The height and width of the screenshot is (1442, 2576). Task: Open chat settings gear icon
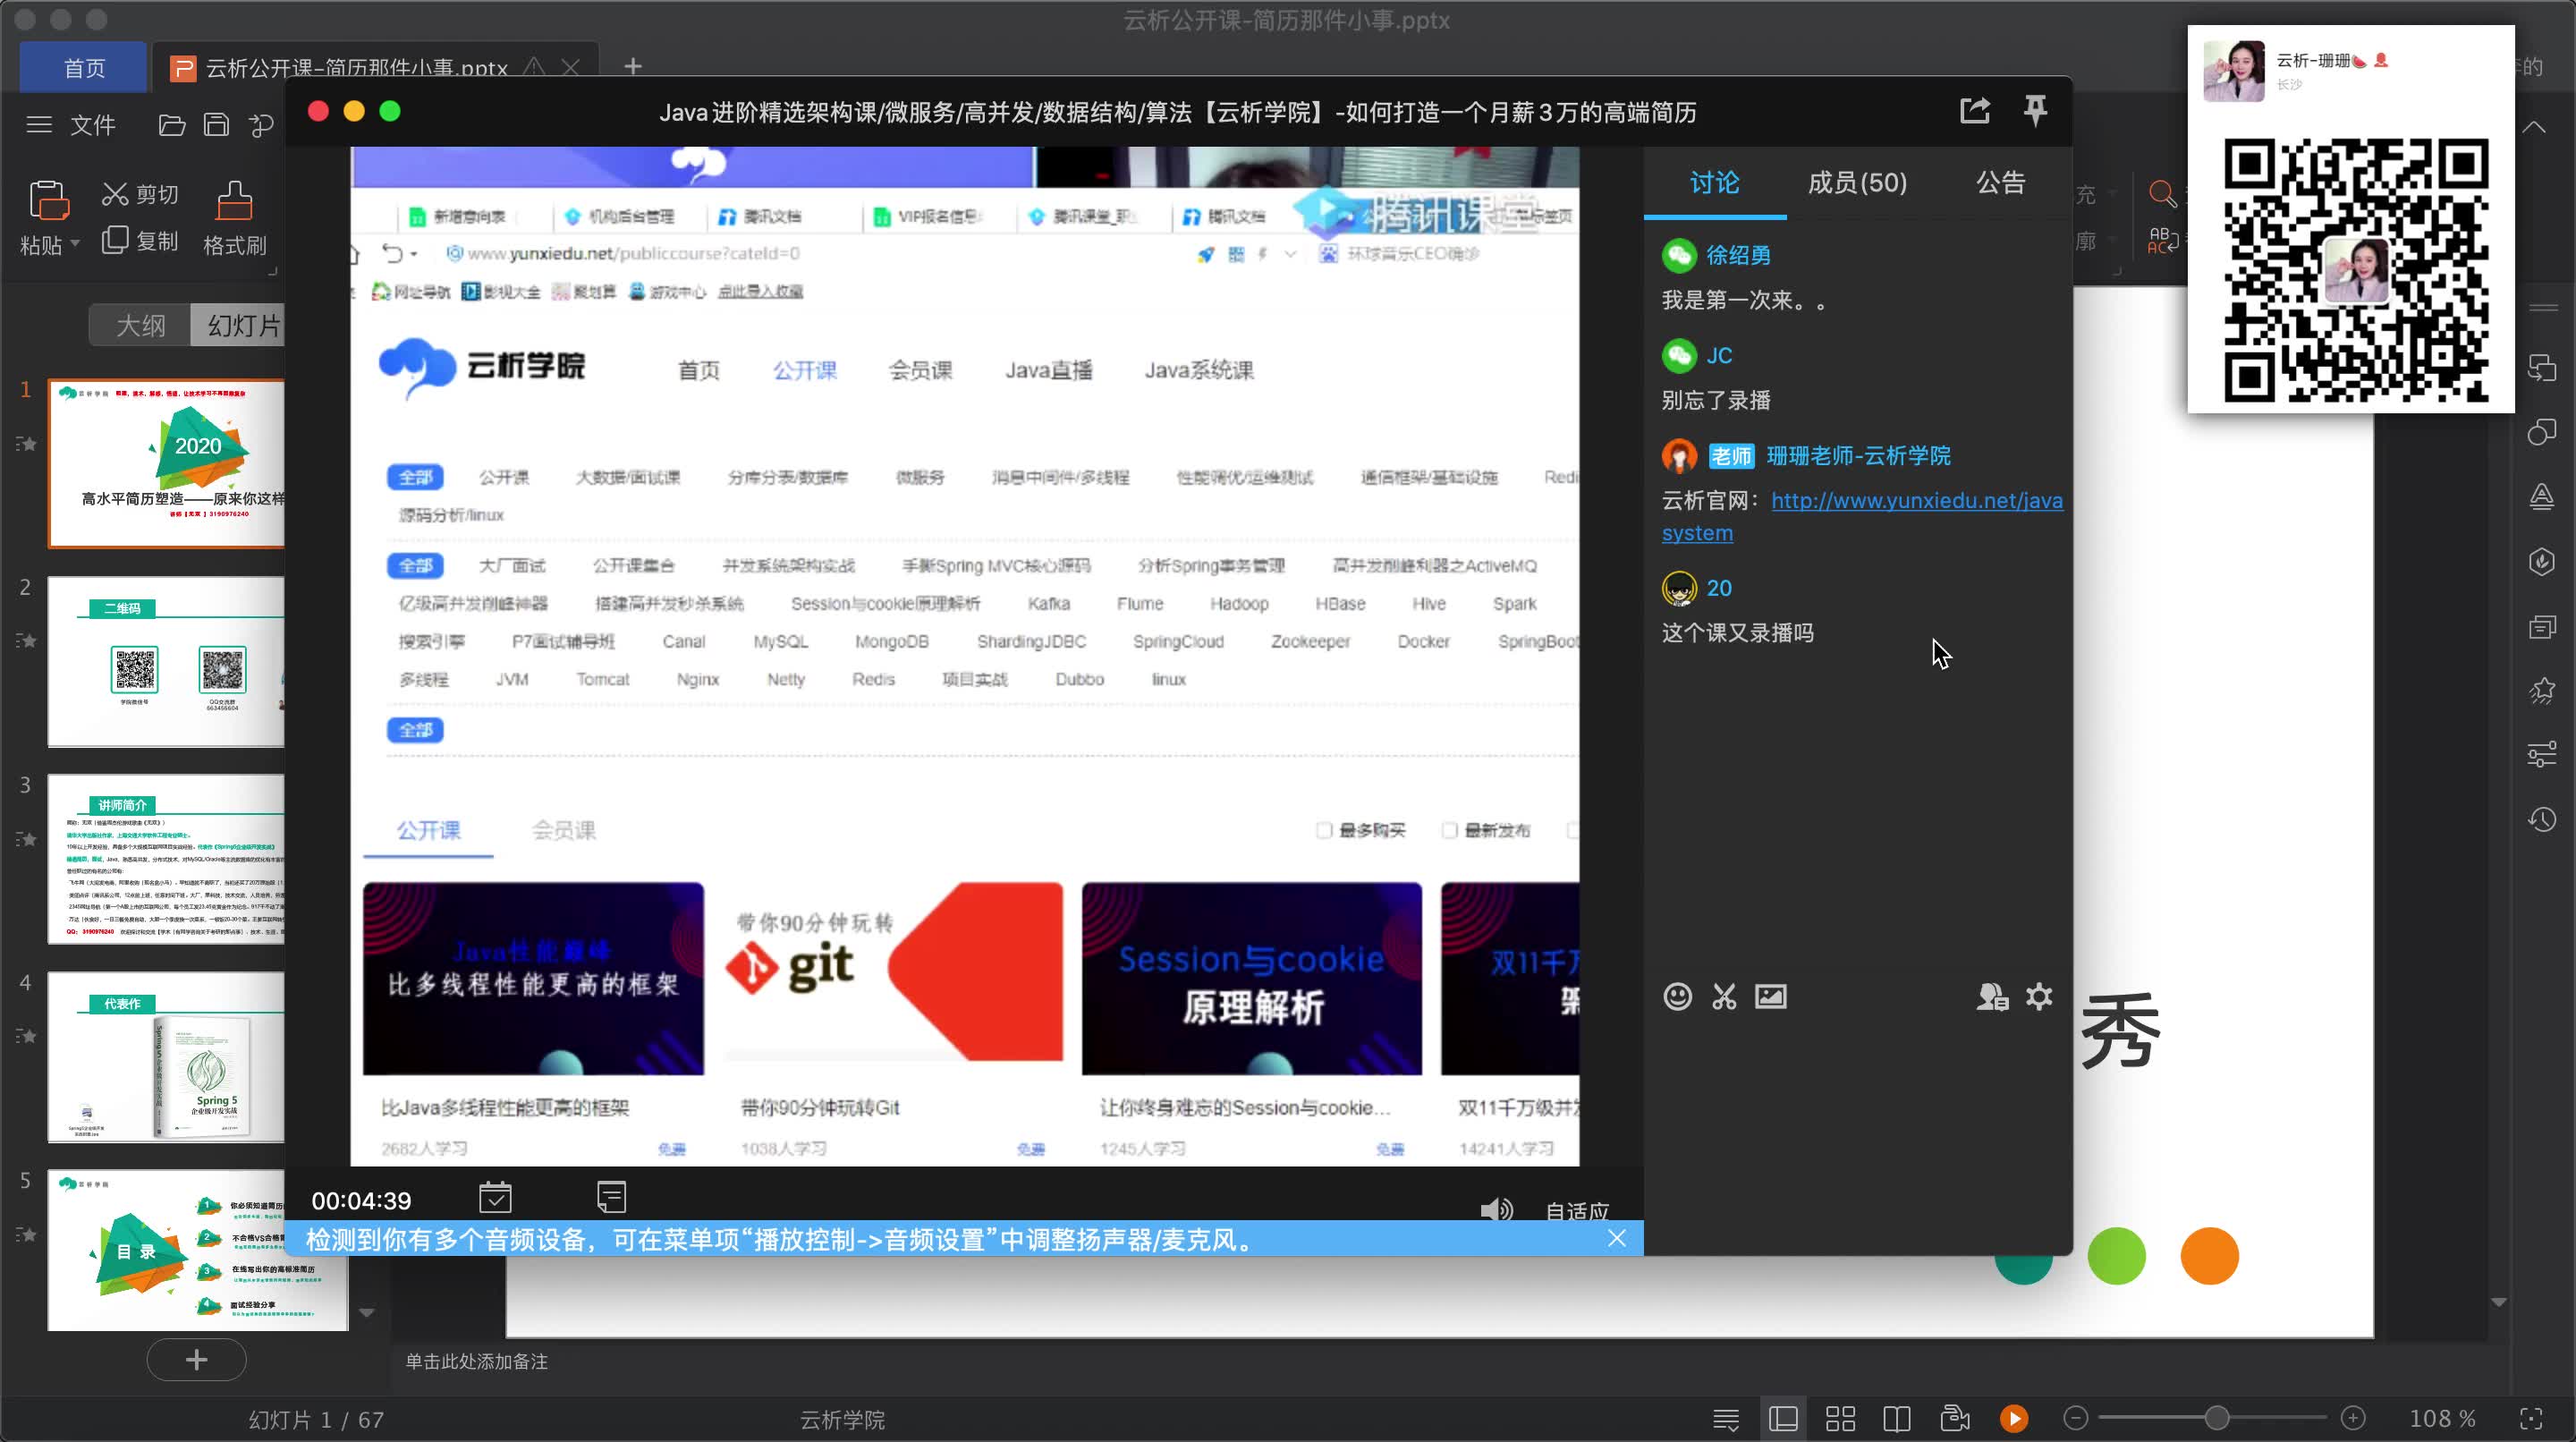click(x=2039, y=996)
